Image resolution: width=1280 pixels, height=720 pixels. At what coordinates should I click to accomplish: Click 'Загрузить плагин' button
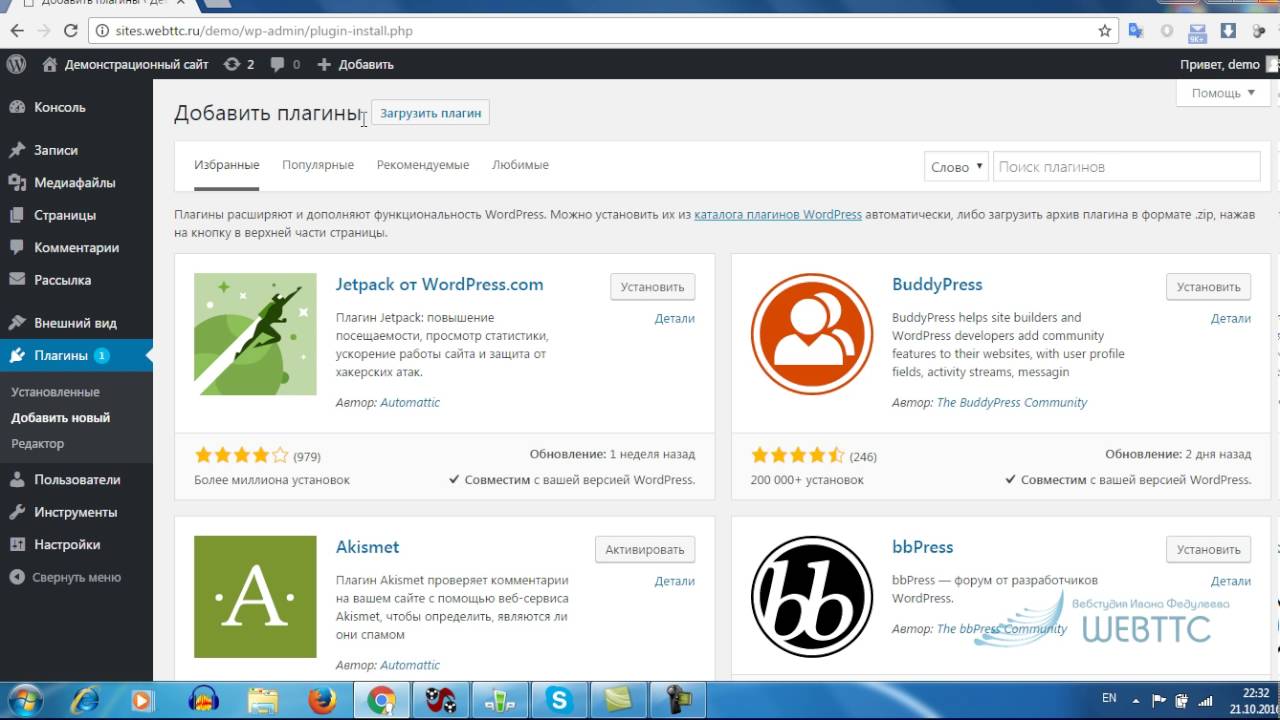pos(430,113)
